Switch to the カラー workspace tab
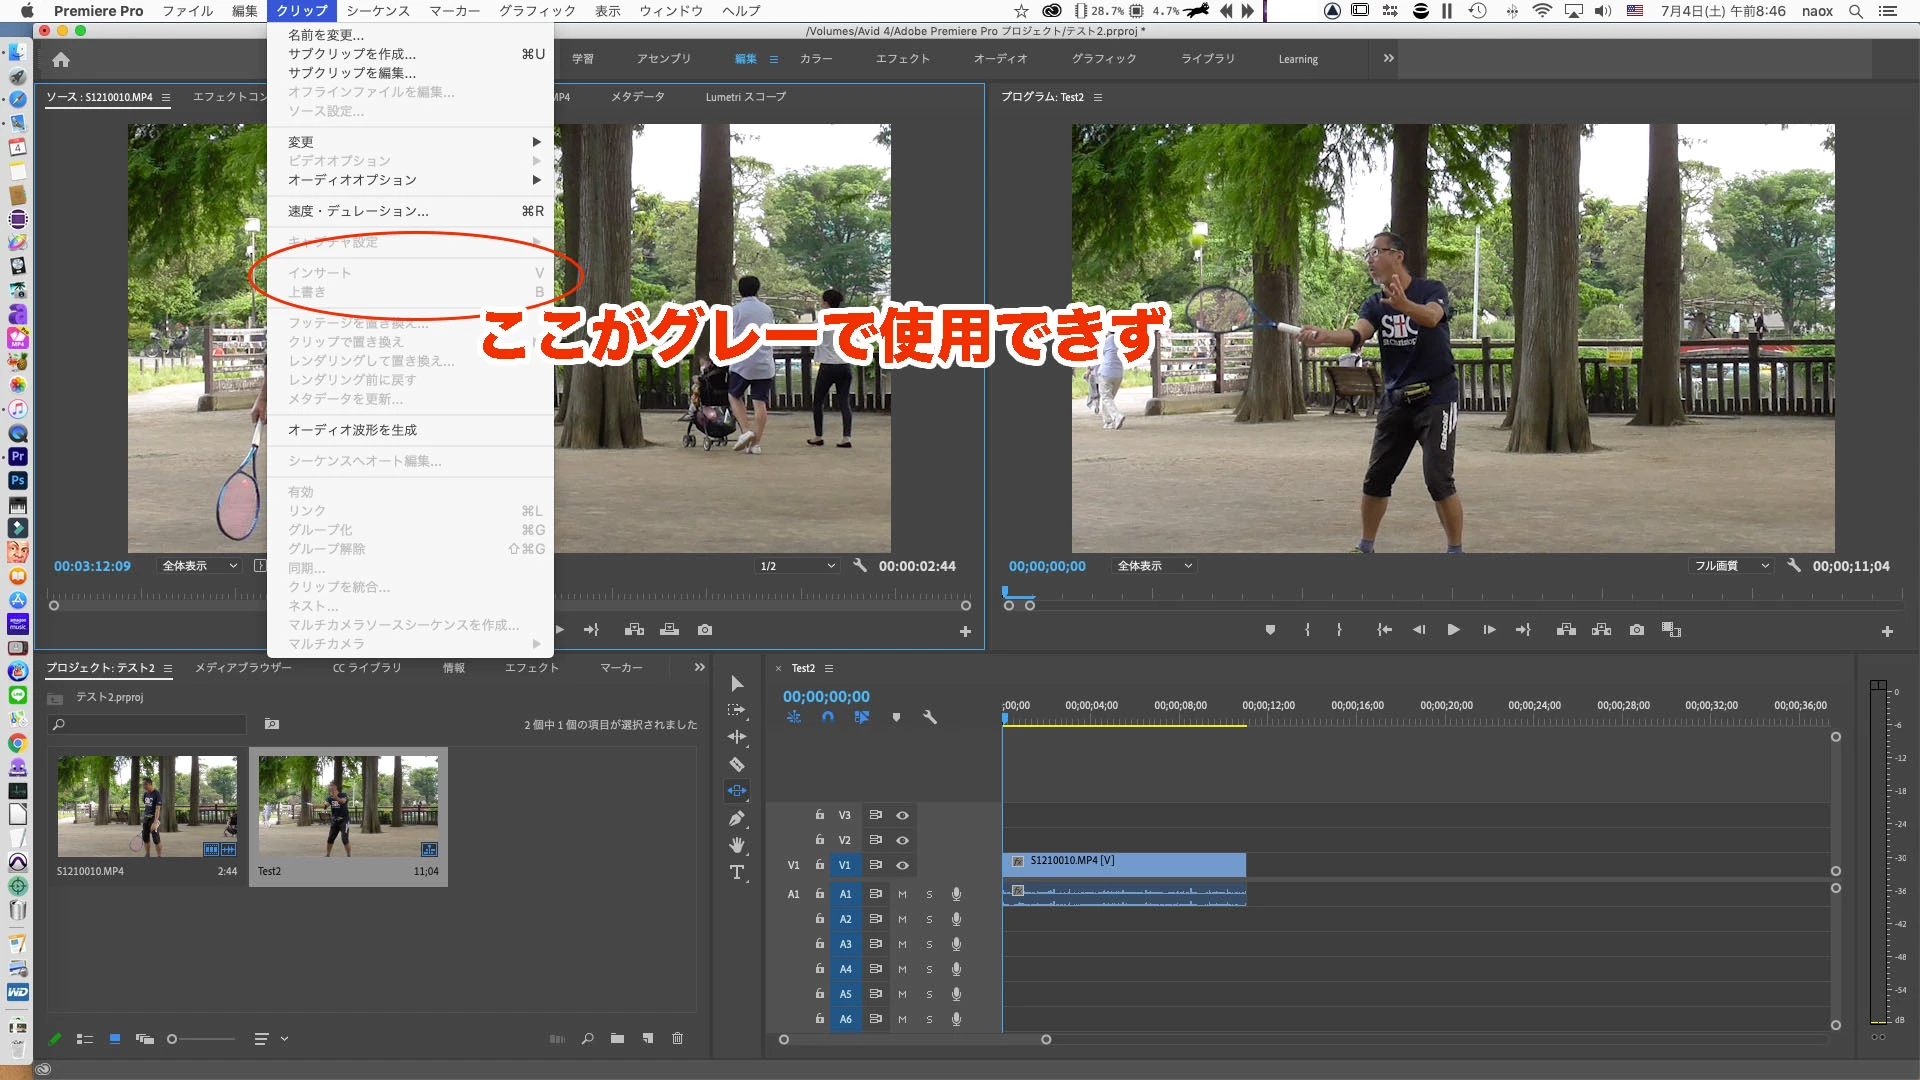Viewport: 1920px width, 1080px height. click(x=815, y=59)
